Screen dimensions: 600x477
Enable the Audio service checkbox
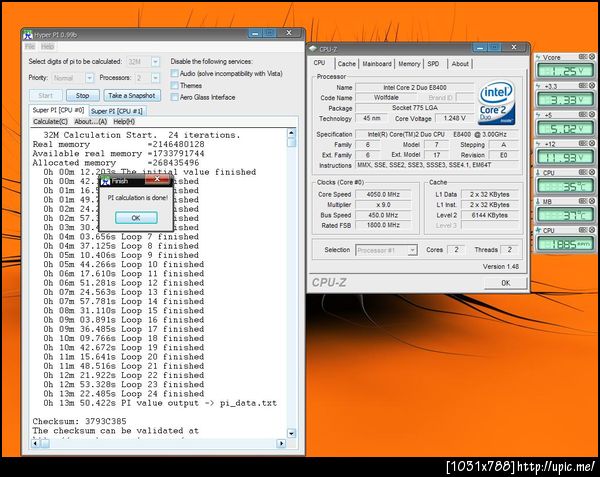(174, 73)
